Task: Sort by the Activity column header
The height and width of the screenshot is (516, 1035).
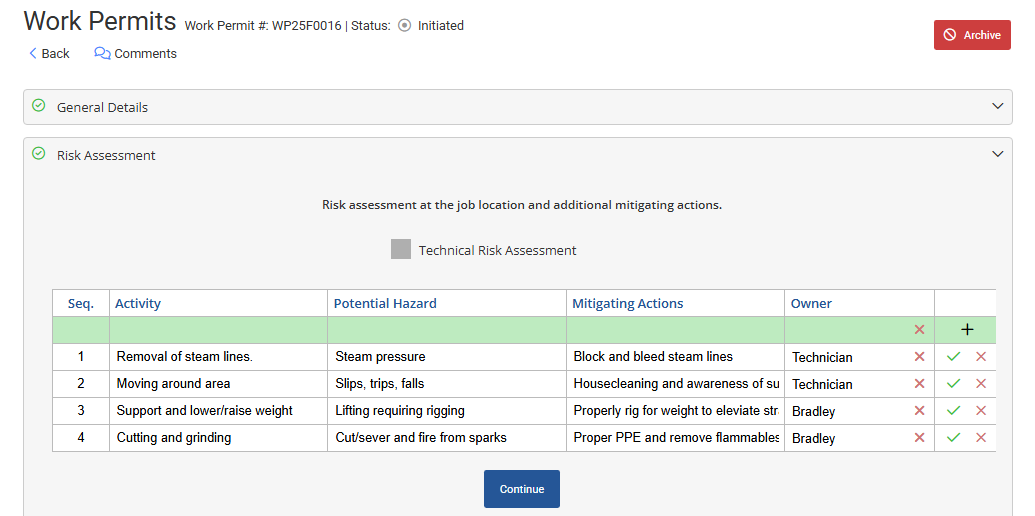Action: [x=138, y=303]
